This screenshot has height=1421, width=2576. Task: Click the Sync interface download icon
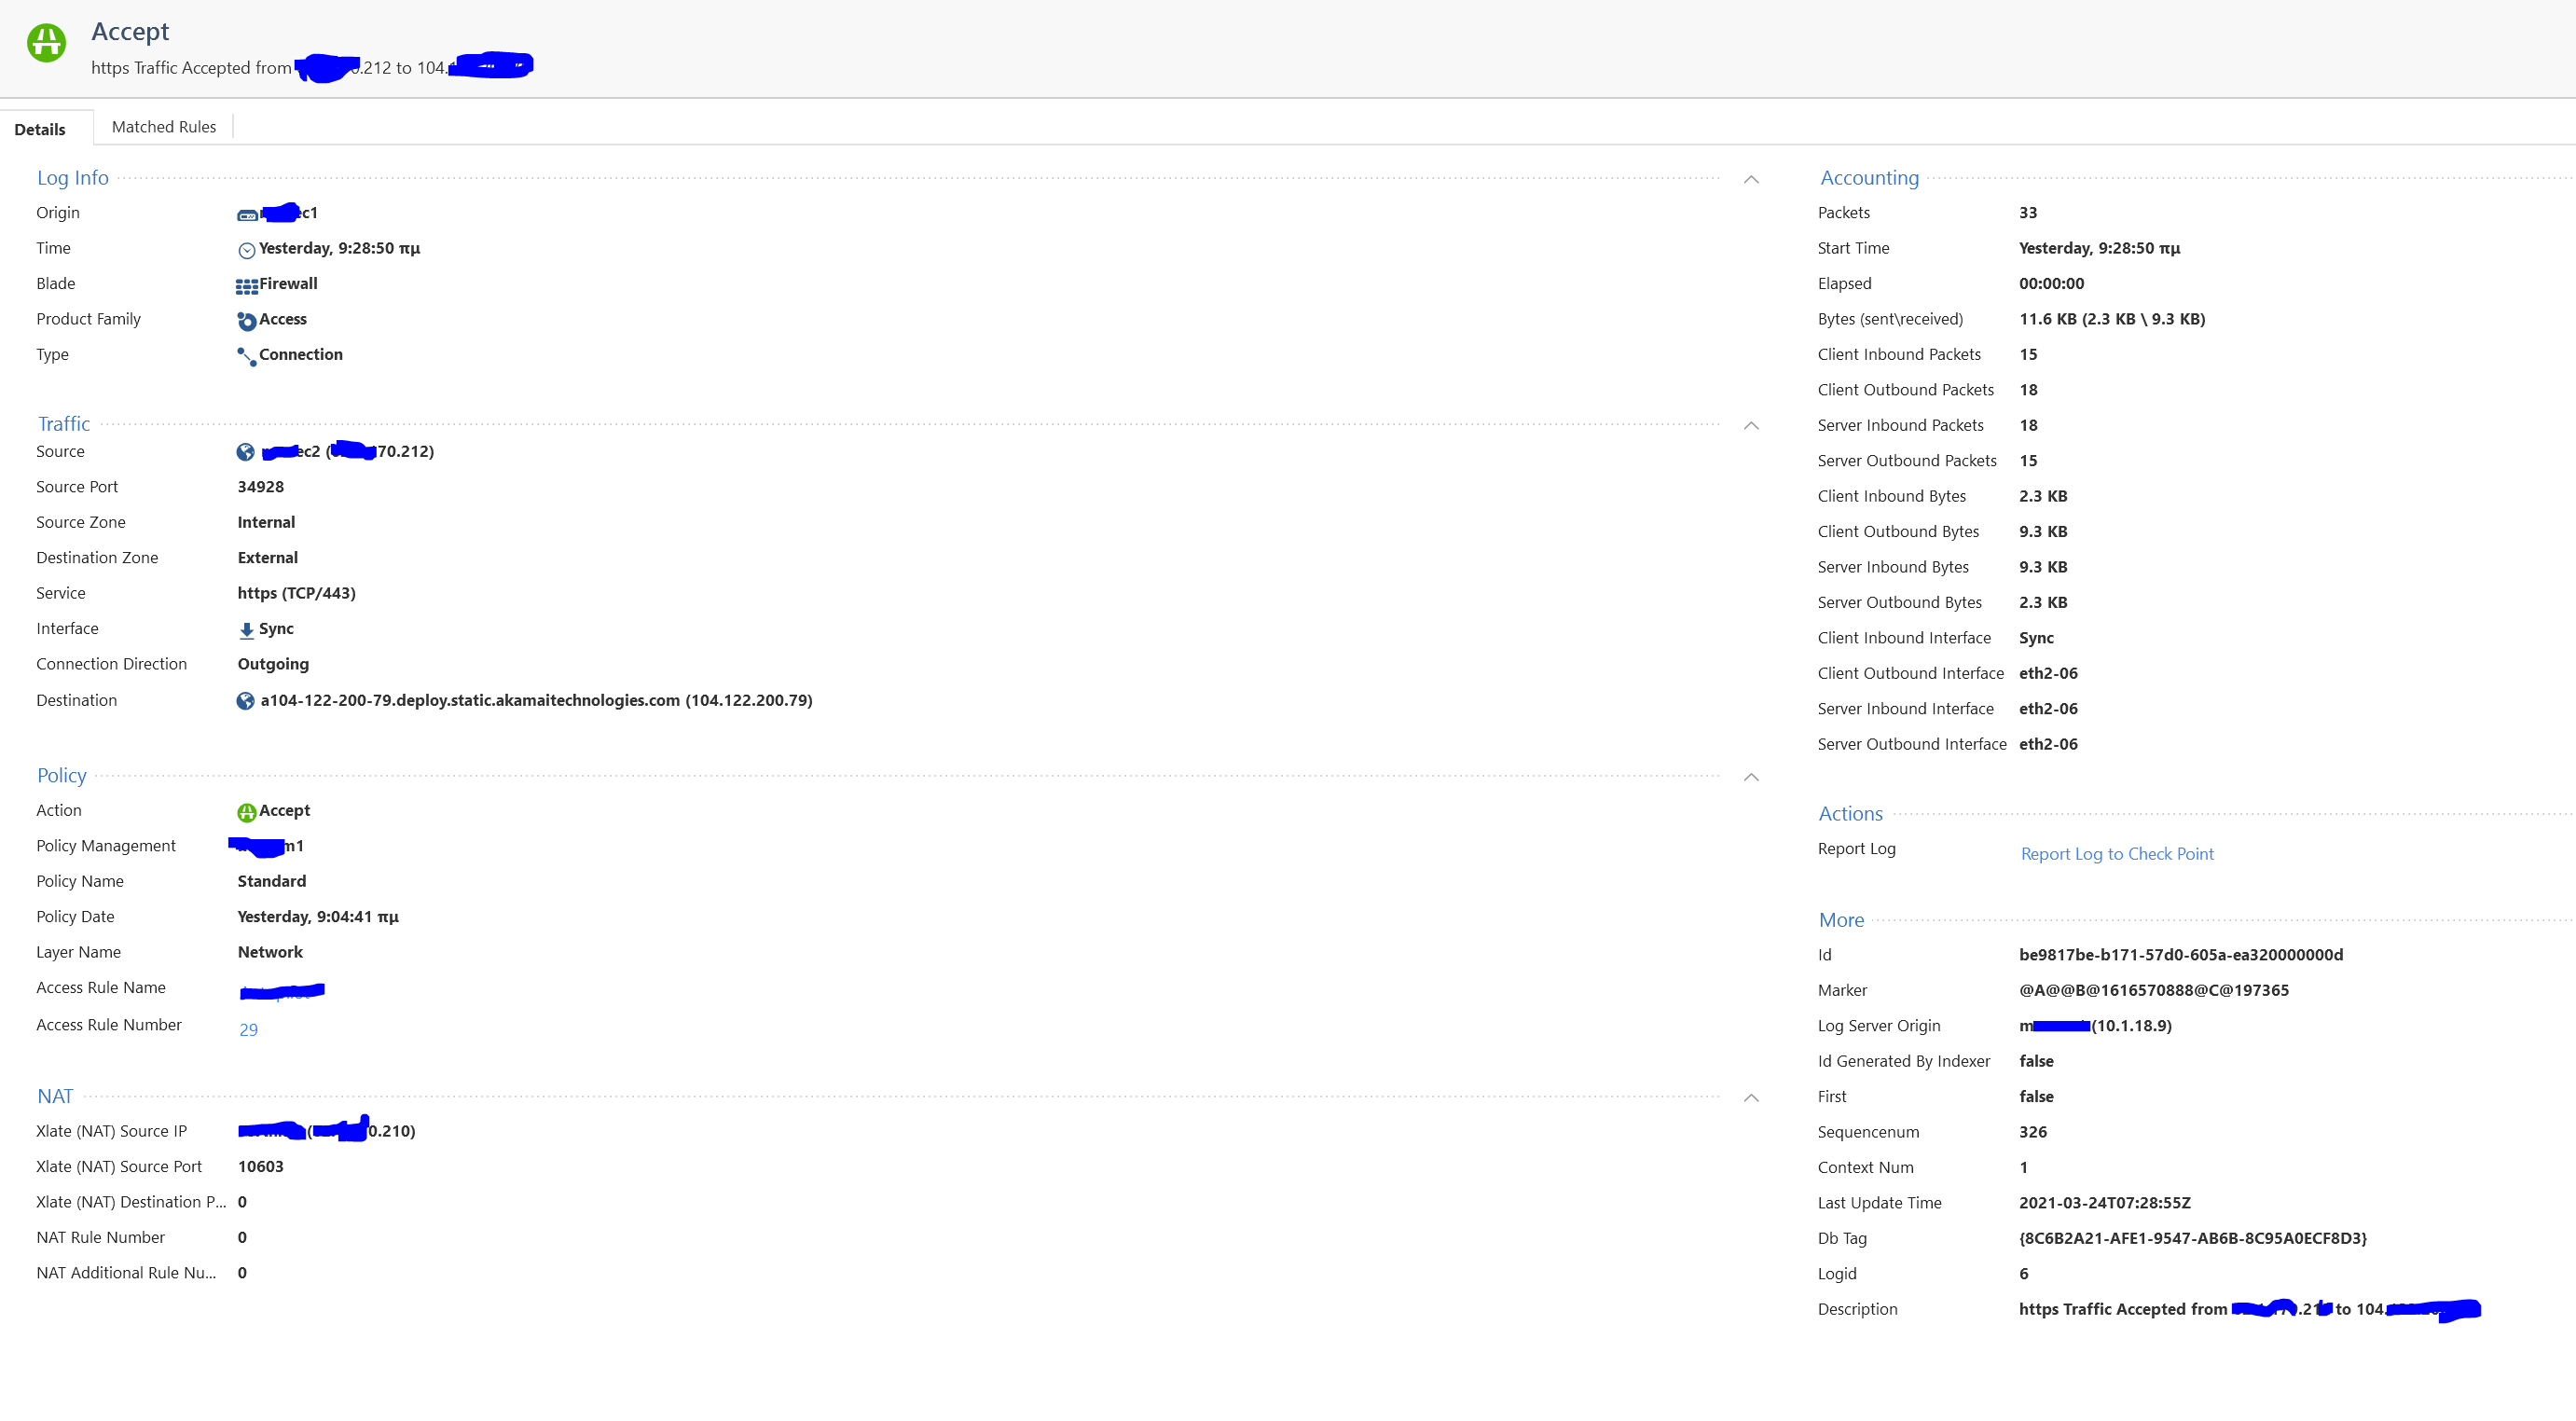(x=246, y=630)
